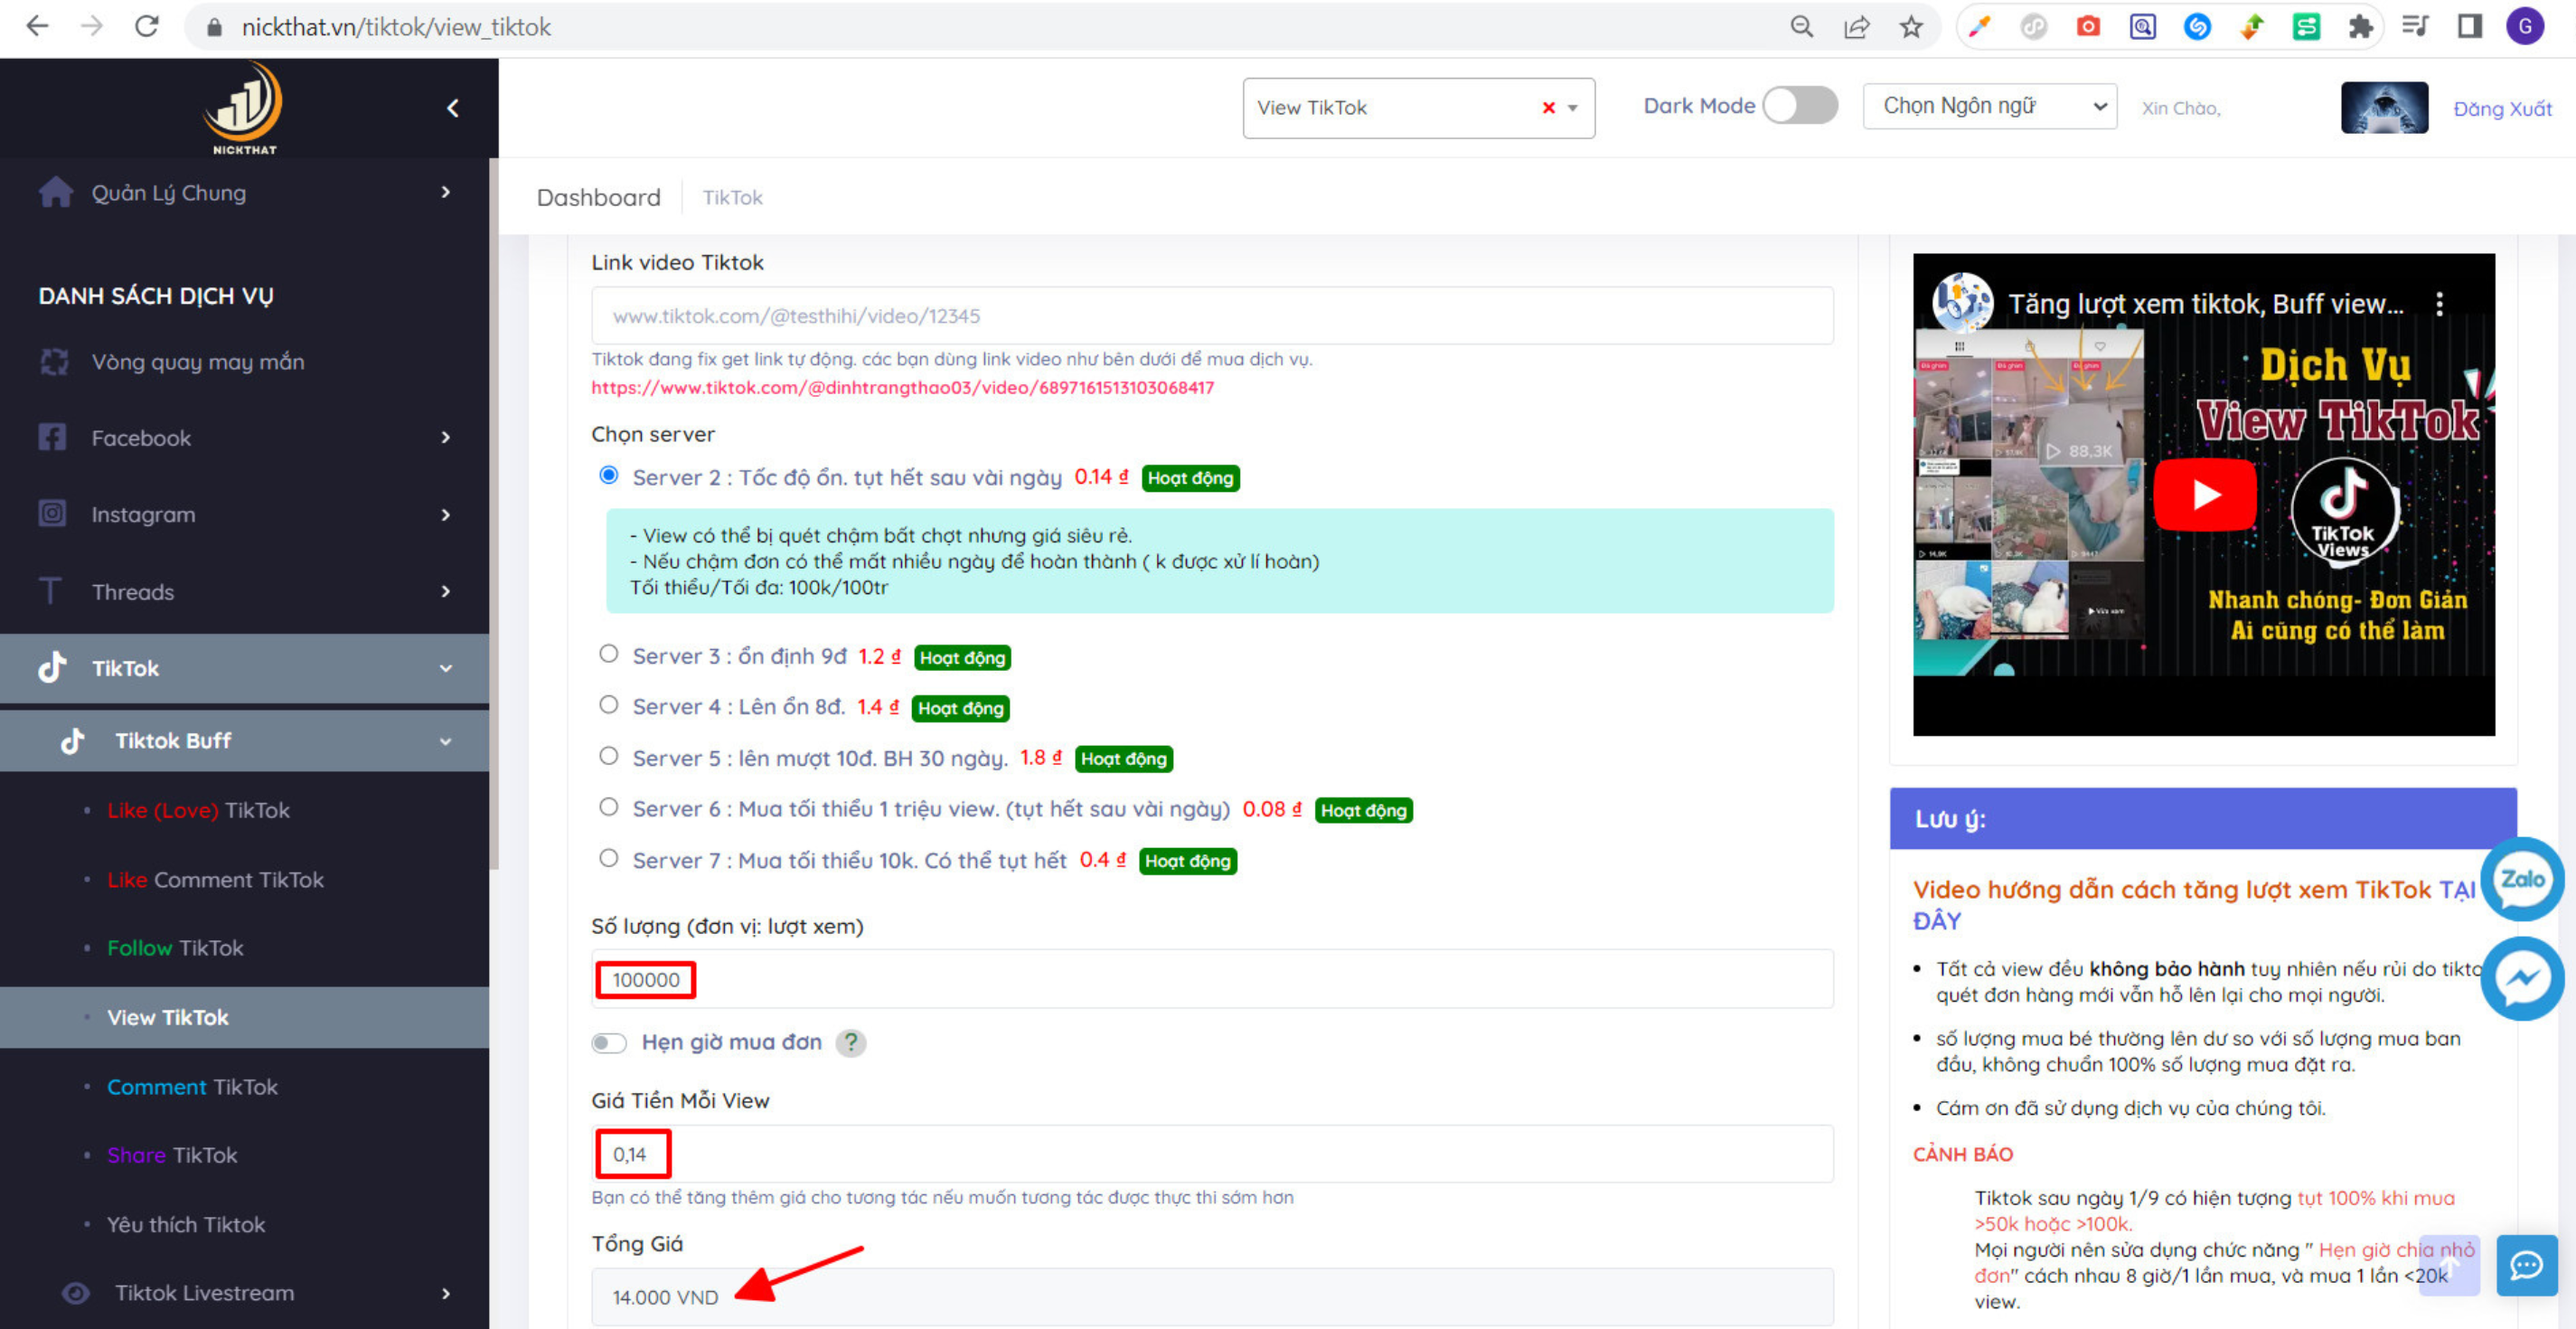Expand Quản Lý Chung menu
The image size is (2576, 1329).
pyautogui.click(x=244, y=192)
